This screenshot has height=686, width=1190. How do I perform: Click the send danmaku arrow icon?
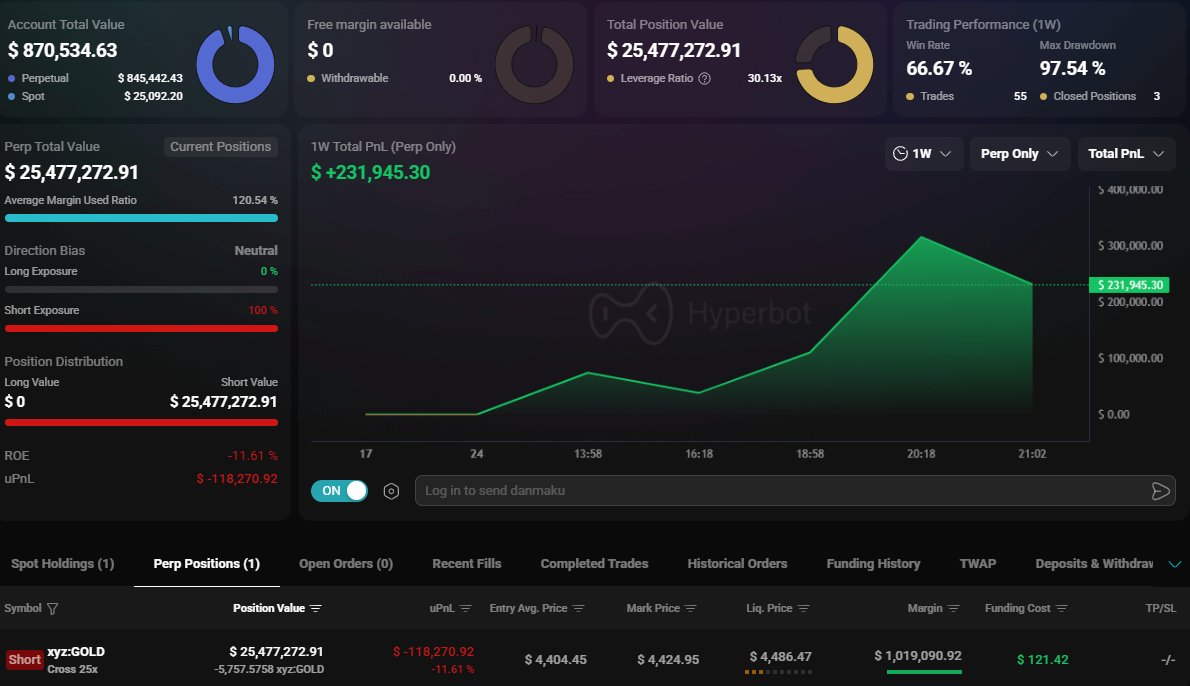pos(1160,491)
